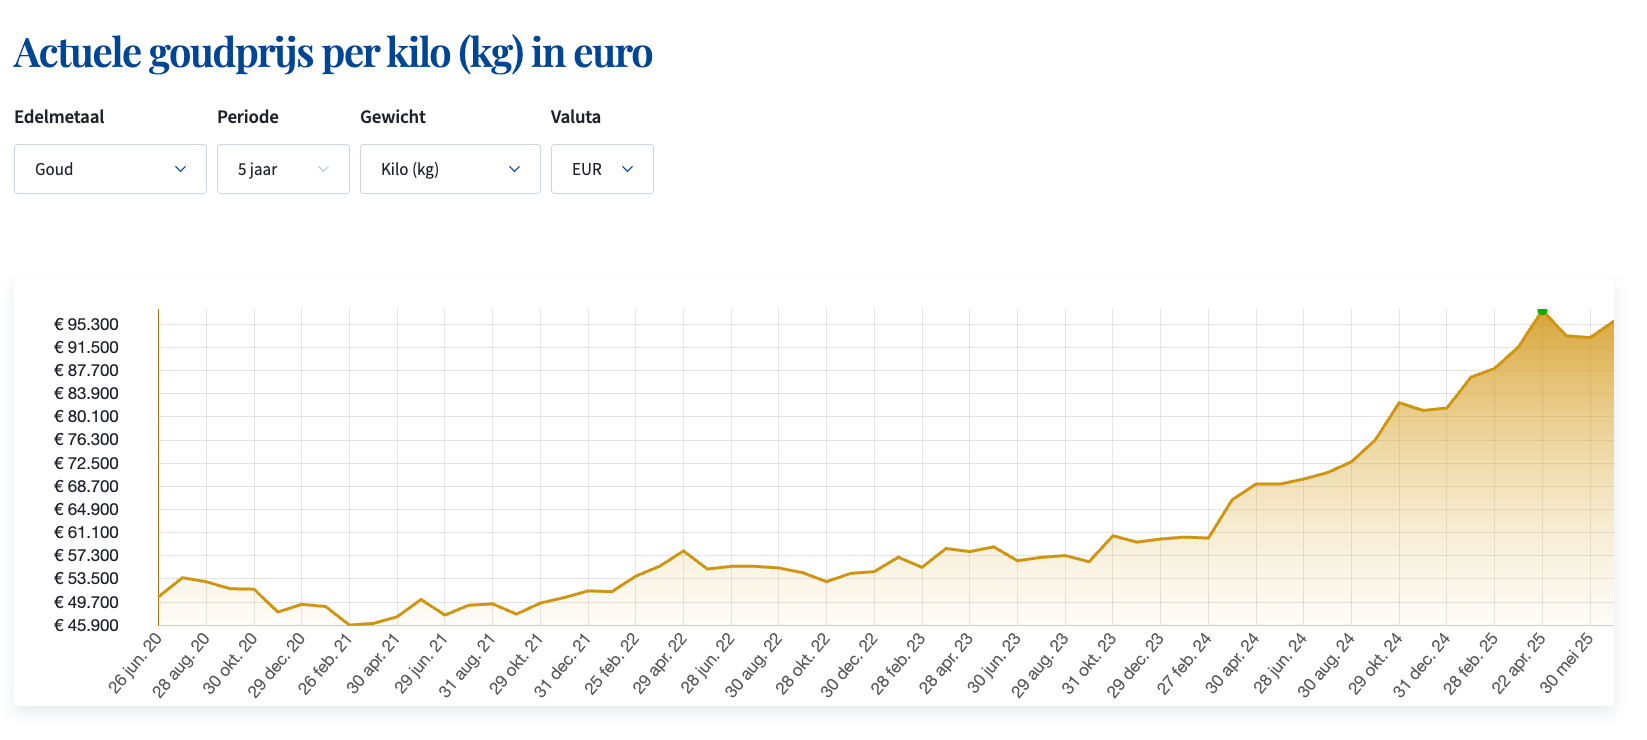1647x740 pixels.
Task: Click the Valuta field label
Action: tap(575, 117)
